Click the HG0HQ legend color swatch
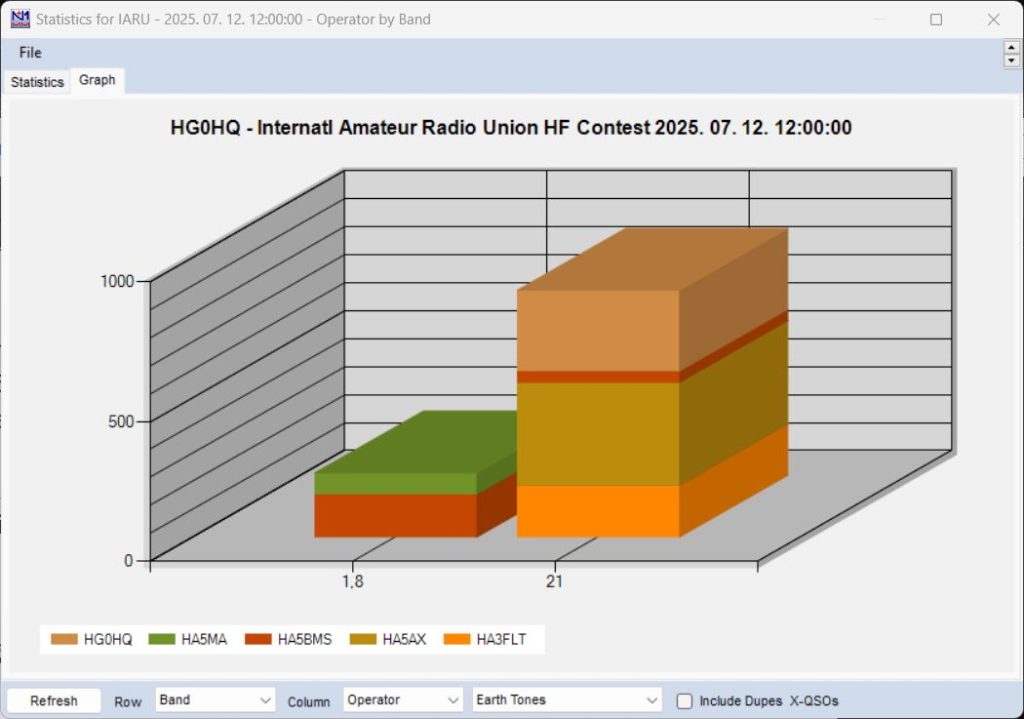 point(64,639)
